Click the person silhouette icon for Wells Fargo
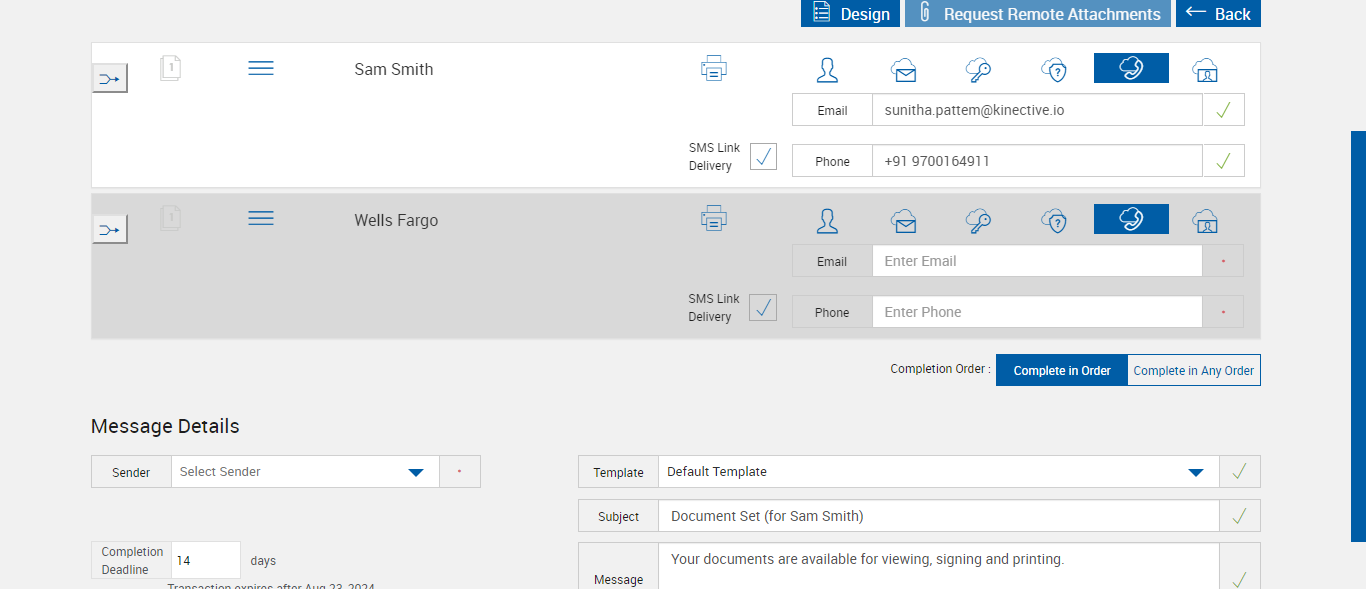This screenshot has height=589, width=1366. [x=827, y=221]
